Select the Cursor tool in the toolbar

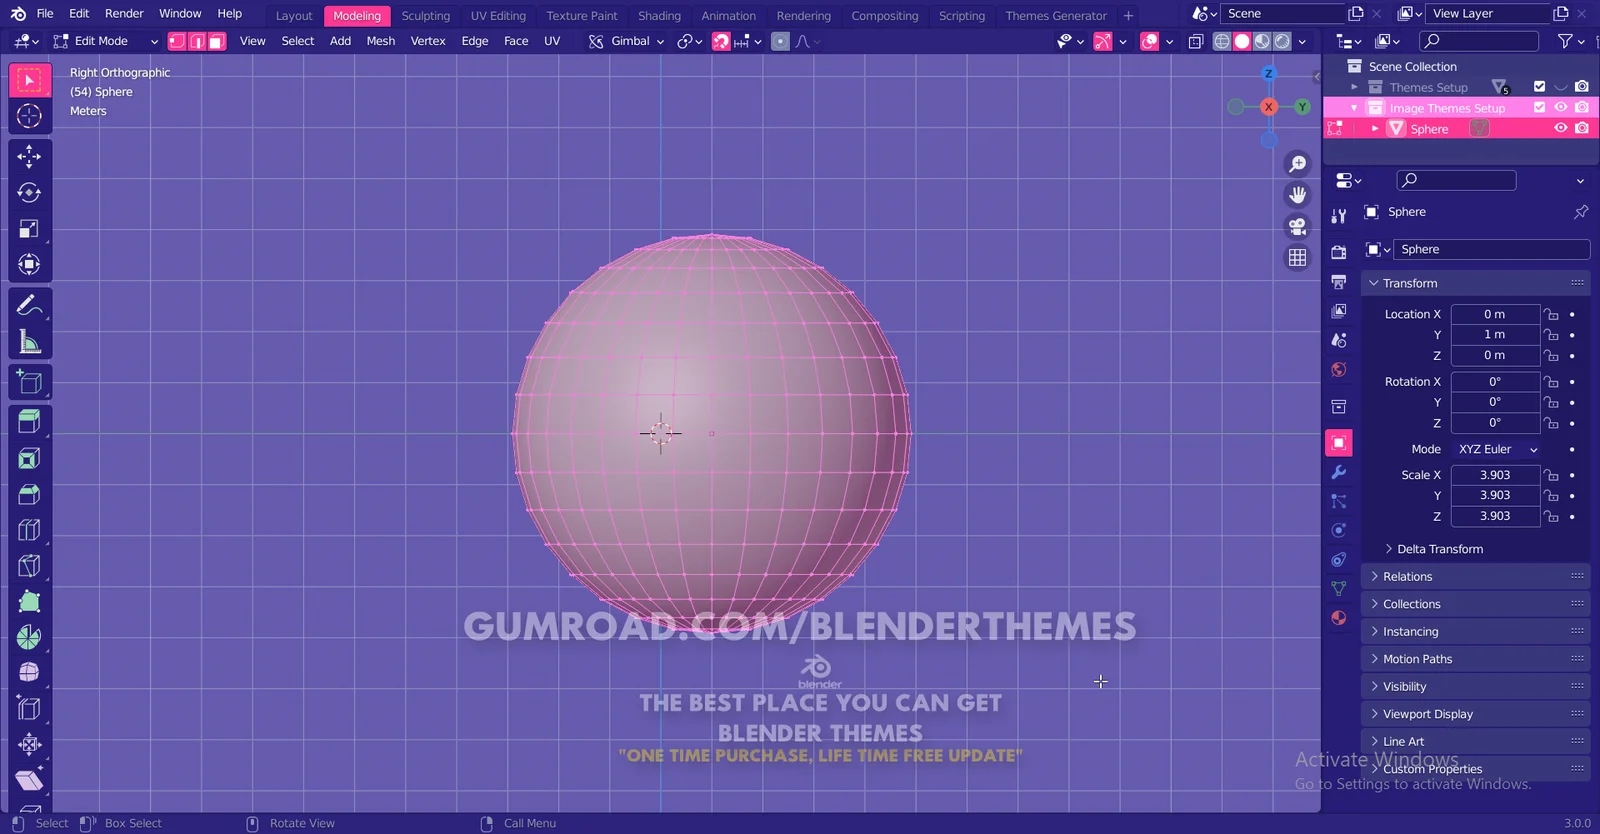29,116
